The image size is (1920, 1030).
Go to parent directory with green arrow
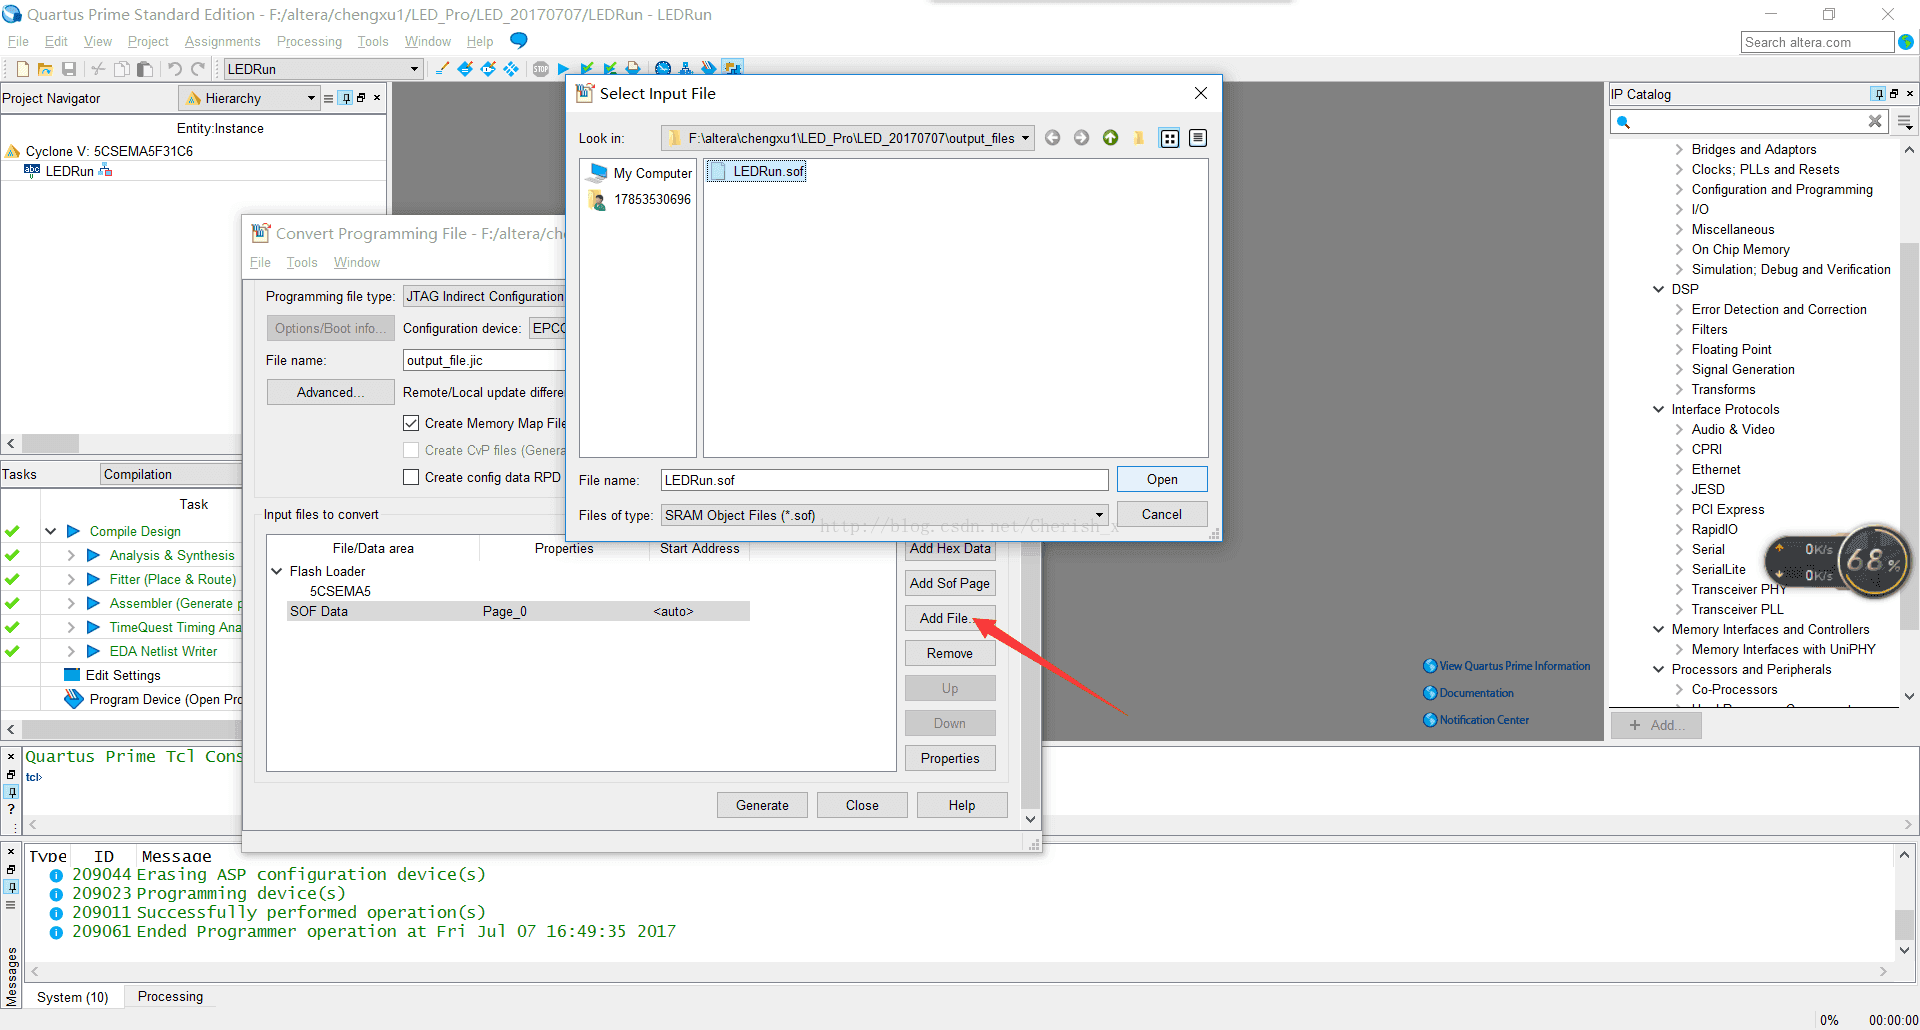point(1110,138)
